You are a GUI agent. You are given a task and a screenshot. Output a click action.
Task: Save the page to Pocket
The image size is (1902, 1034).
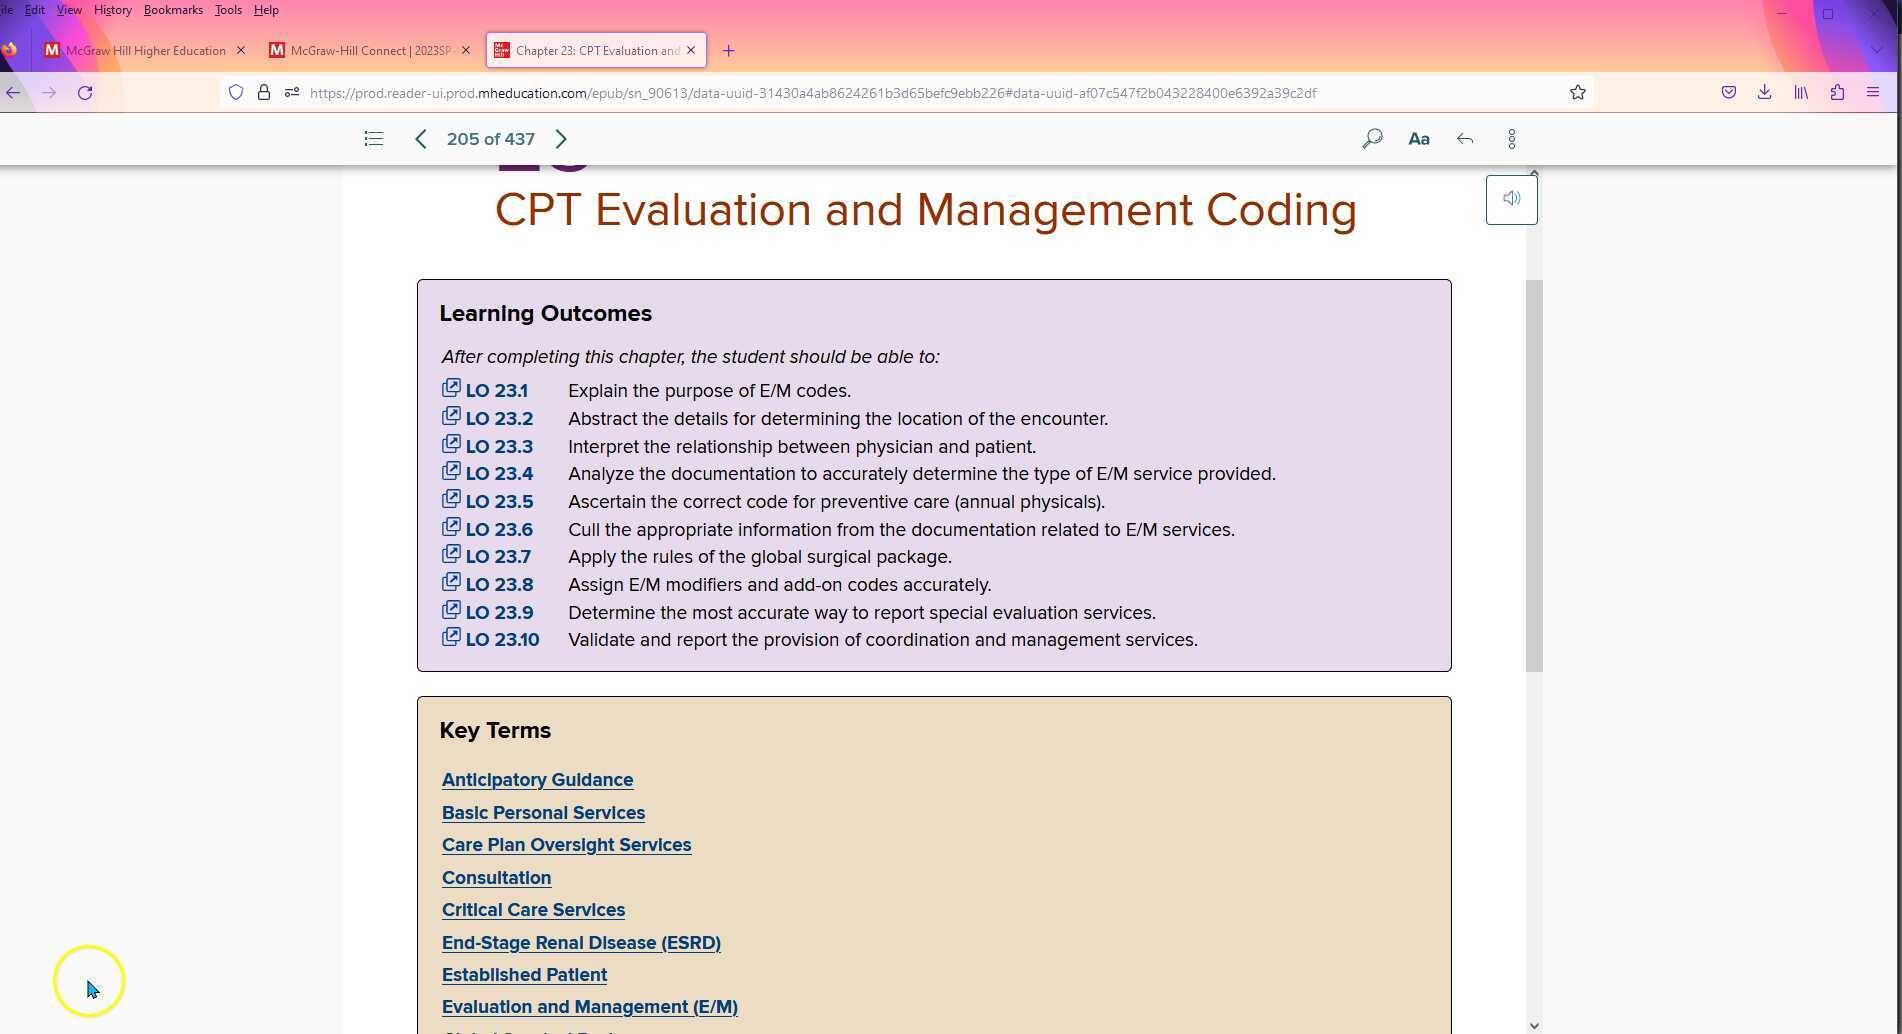click(x=1727, y=92)
